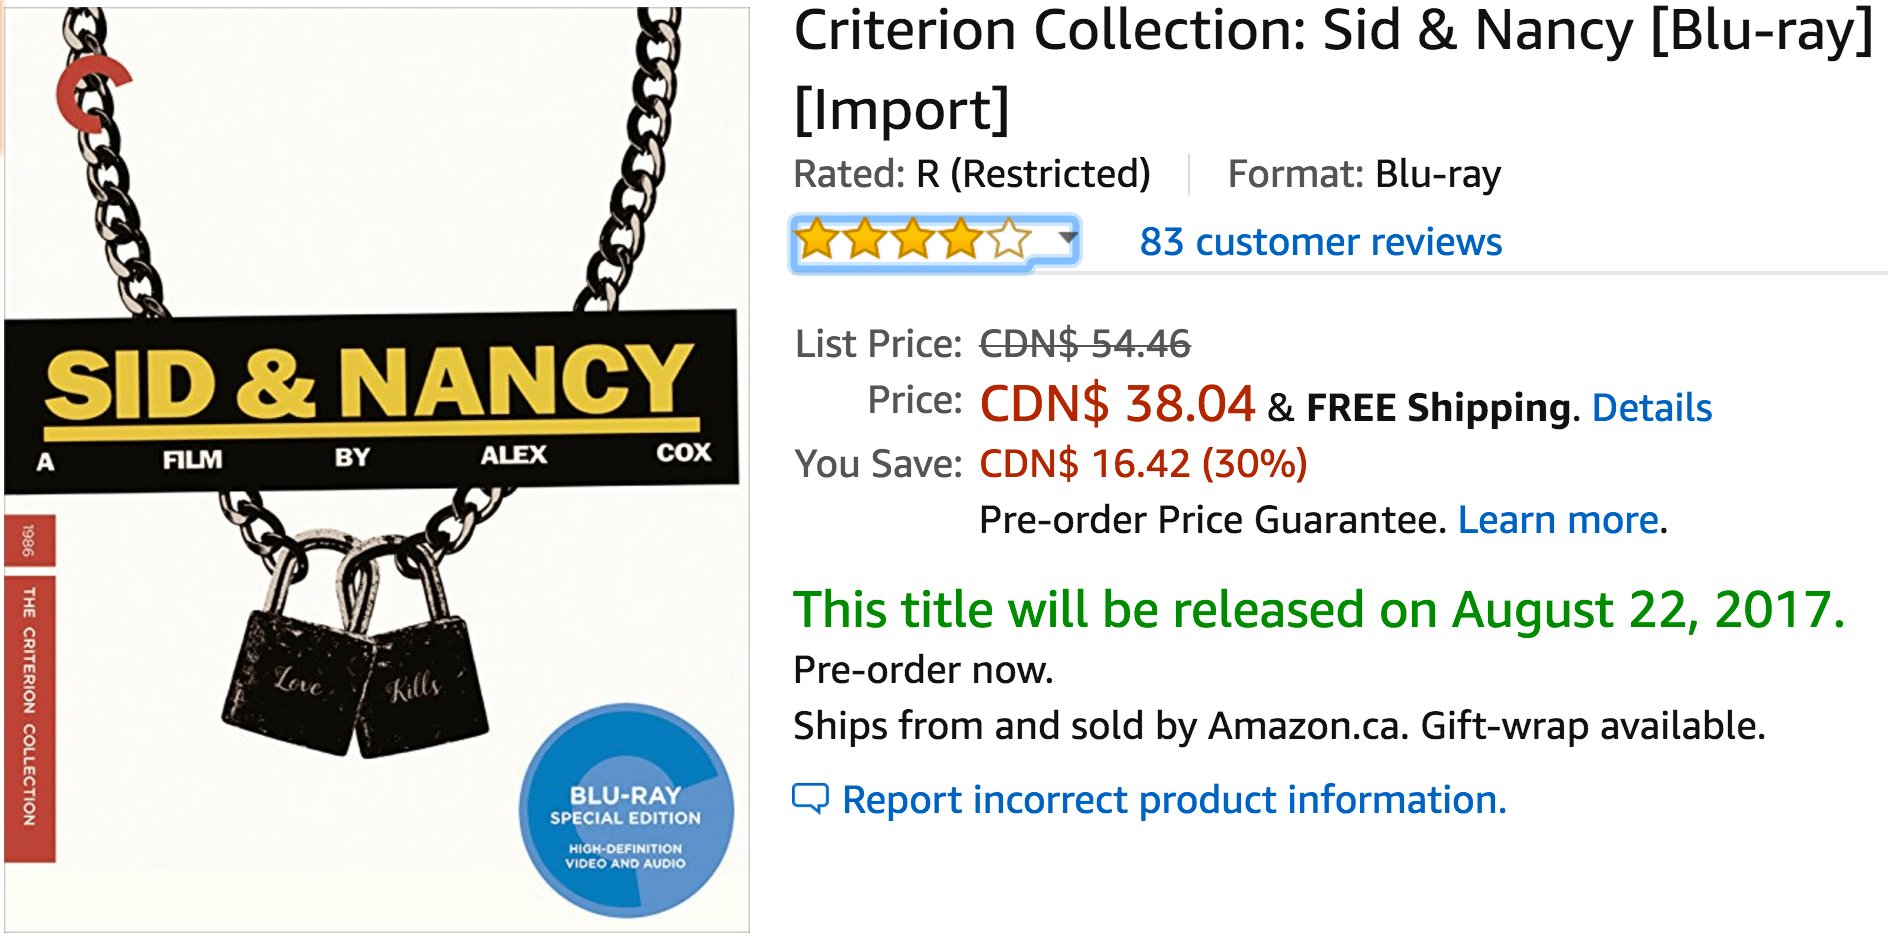Open the 83 customer reviews link
This screenshot has height=940, width=1888.
pos(1321,242)
